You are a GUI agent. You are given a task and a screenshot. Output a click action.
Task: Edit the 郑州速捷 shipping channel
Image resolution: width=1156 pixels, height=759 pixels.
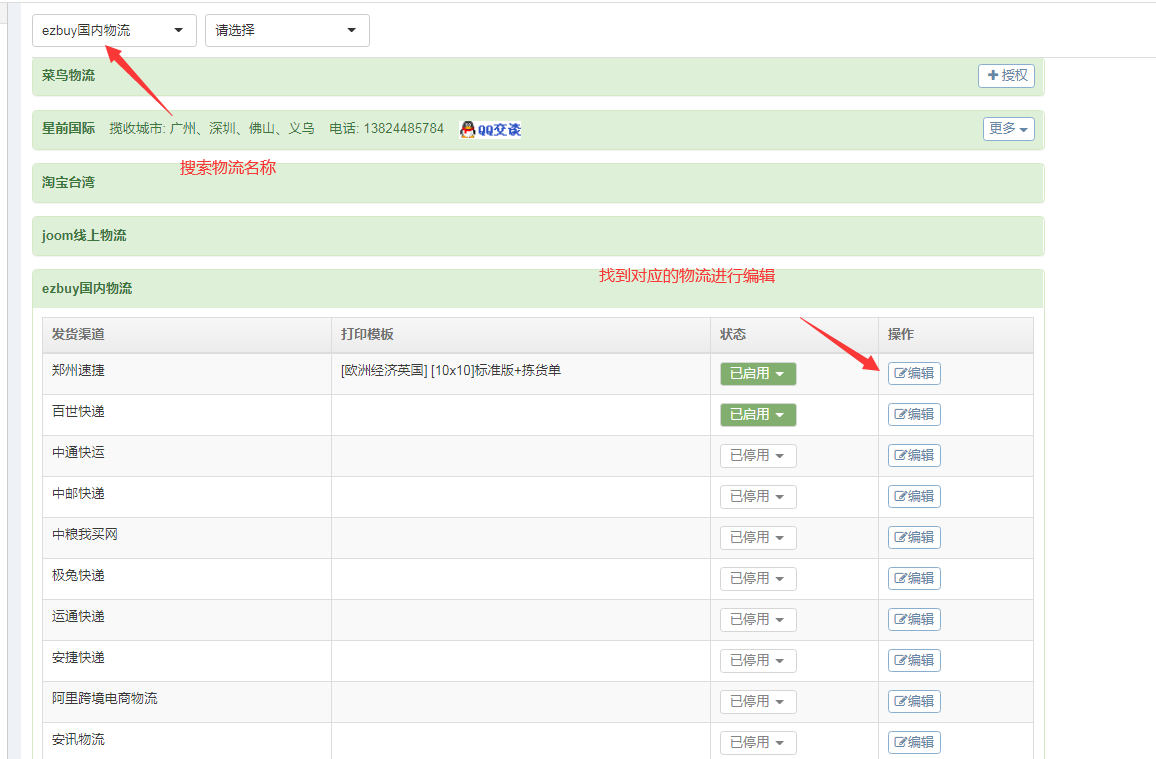914,373
